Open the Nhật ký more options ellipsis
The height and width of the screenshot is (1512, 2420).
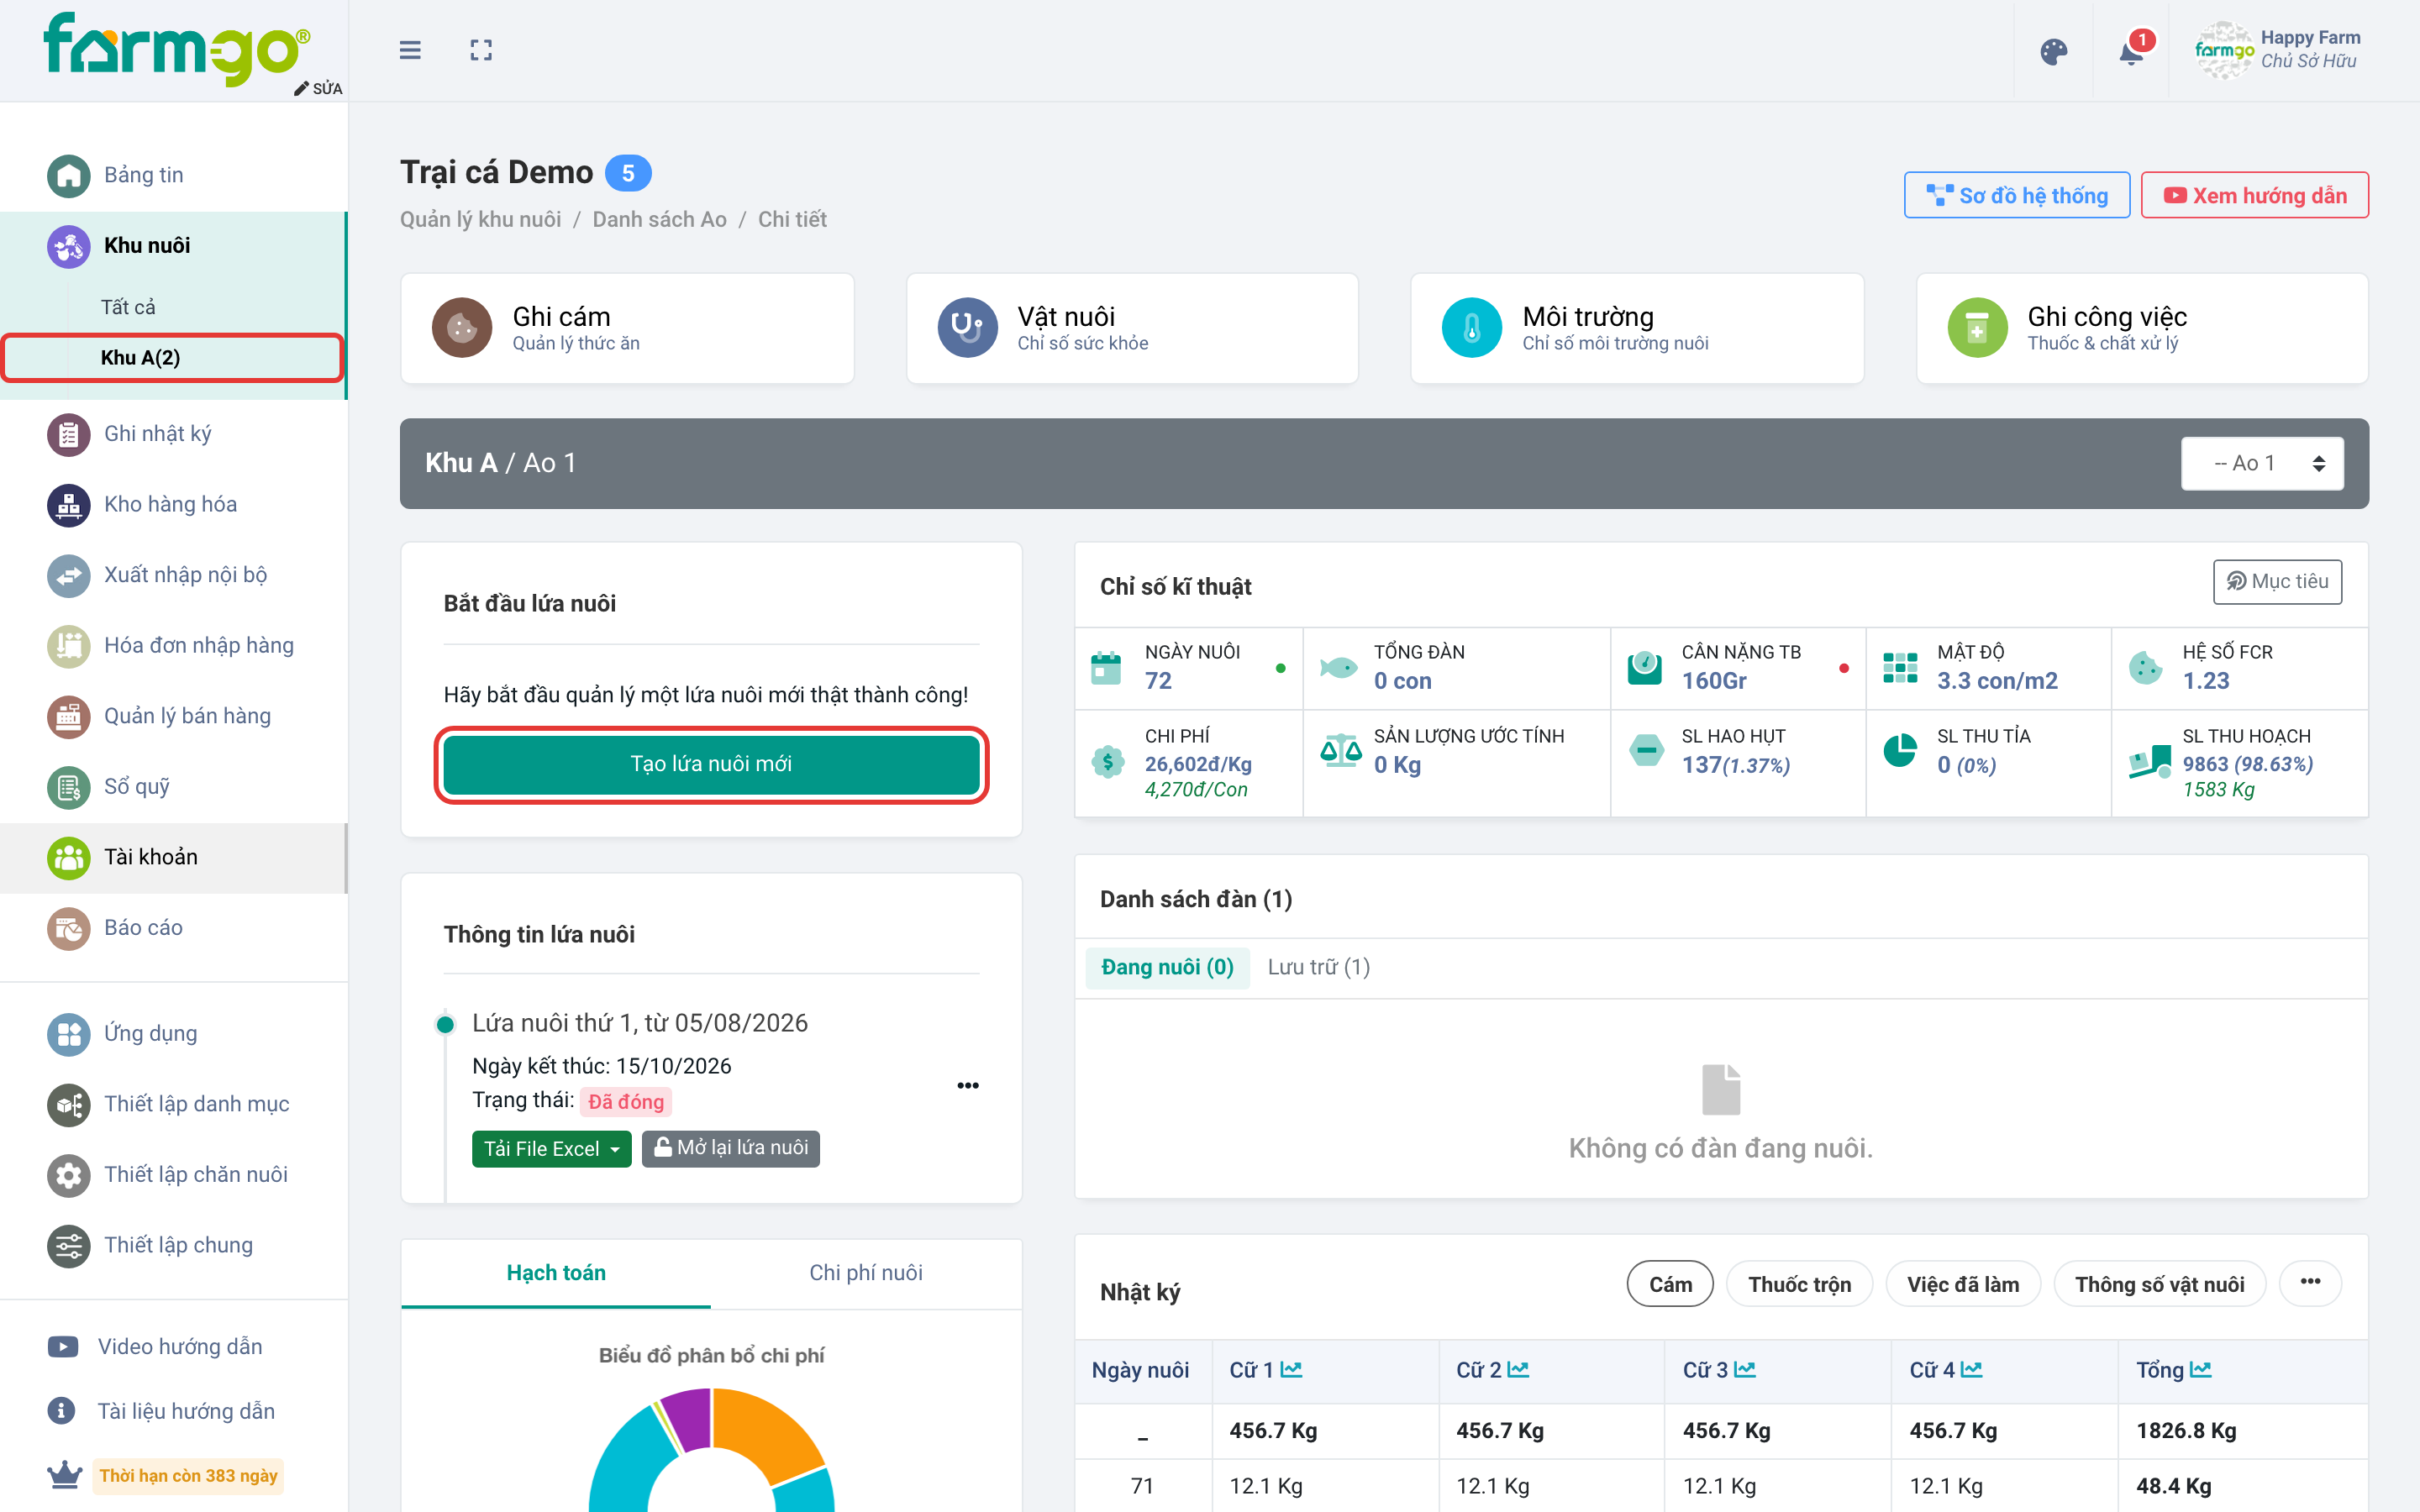(x=2310, y=1283)
